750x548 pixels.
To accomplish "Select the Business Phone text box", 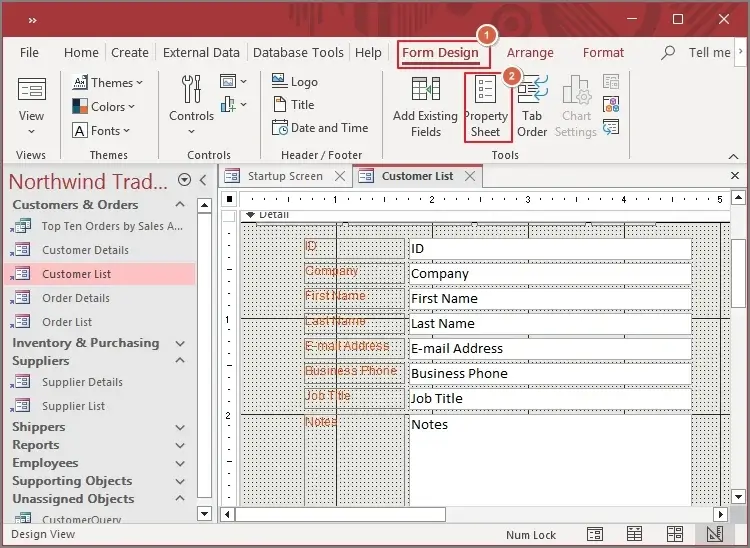I will 550,373.
